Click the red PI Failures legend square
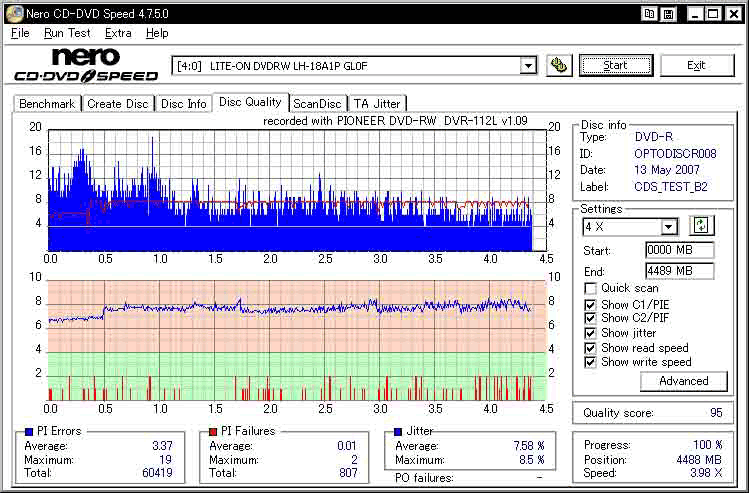749x493 pixels. (x=212, y=431)
